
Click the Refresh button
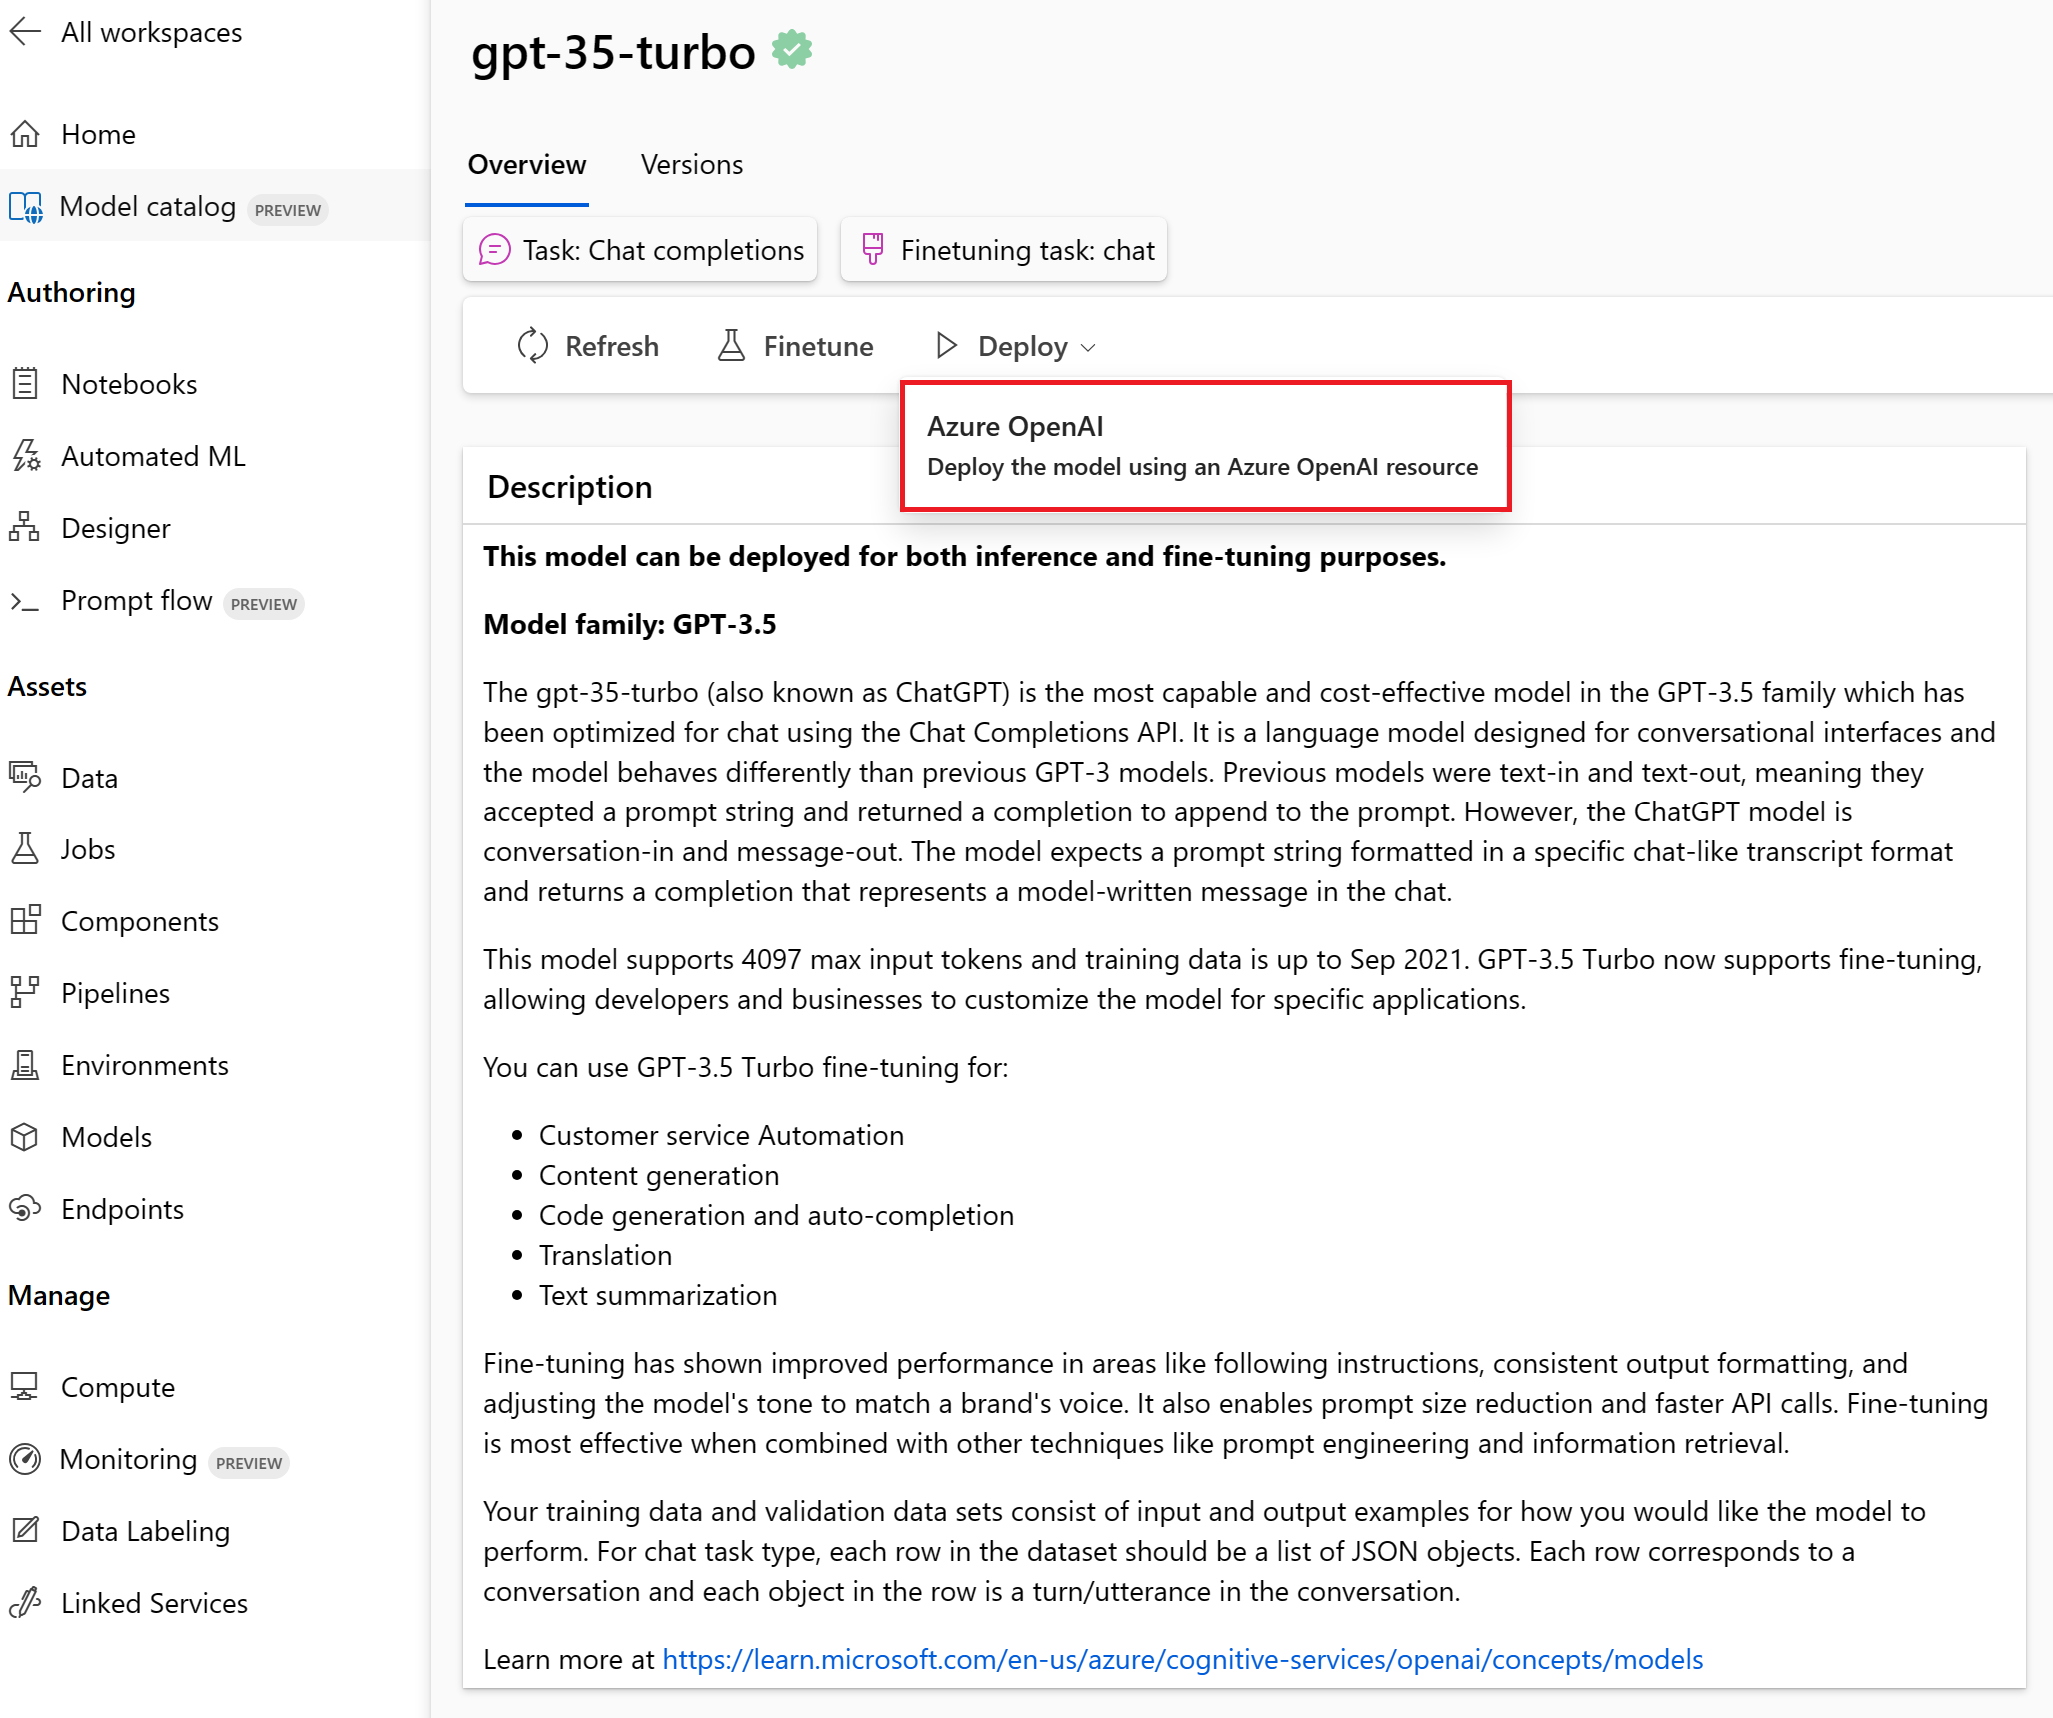point(588,346)
